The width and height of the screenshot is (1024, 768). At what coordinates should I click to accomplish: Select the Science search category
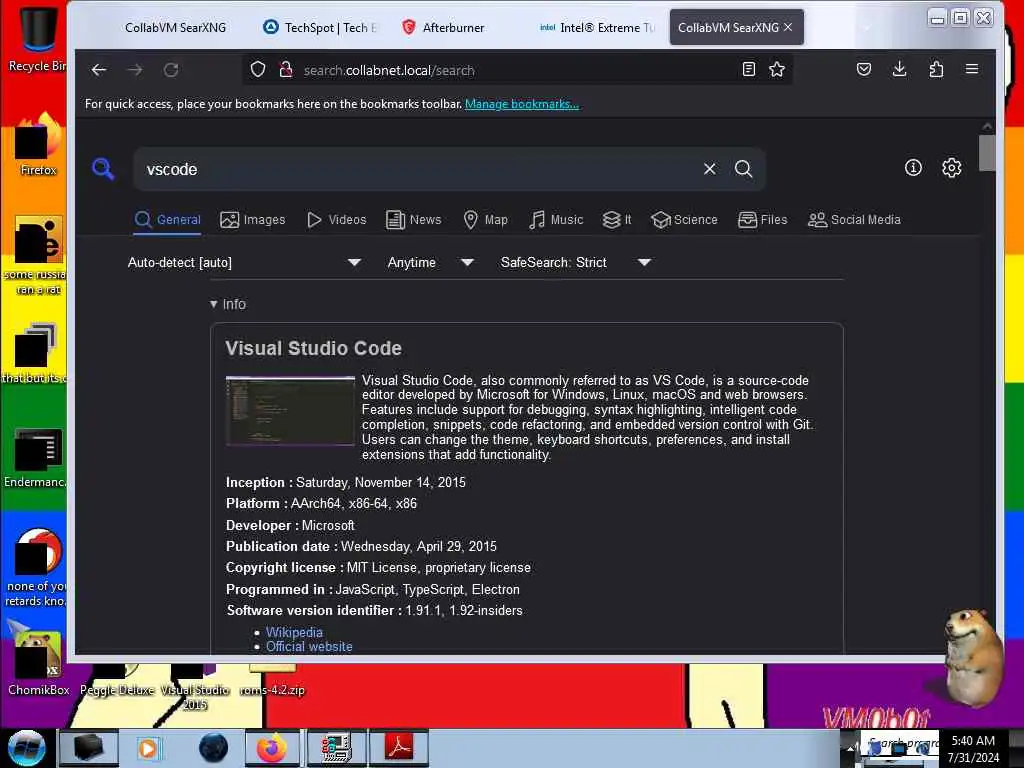click(684, 219)
